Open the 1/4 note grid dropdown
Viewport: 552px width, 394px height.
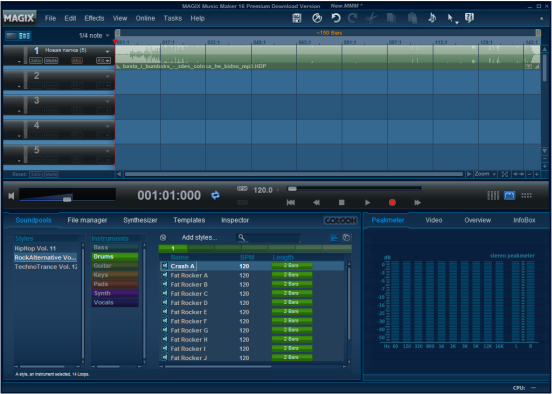point(94,36)
